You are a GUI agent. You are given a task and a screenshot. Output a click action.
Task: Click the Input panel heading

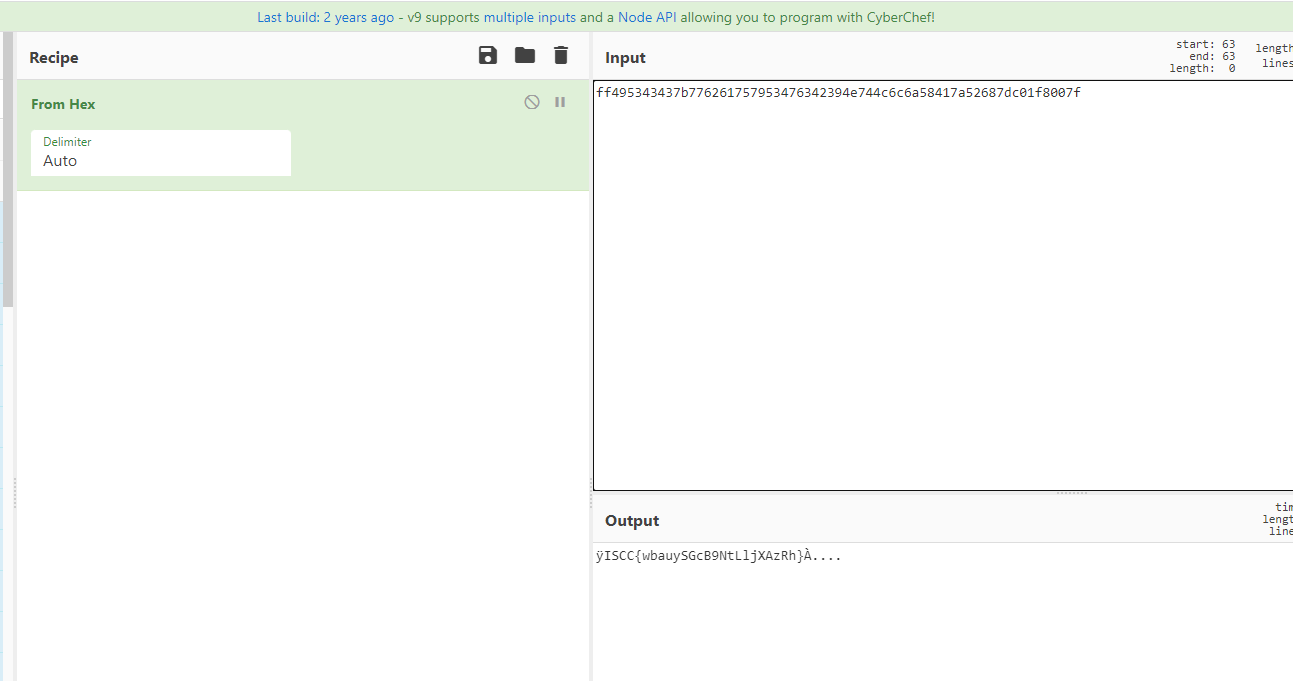625,58
